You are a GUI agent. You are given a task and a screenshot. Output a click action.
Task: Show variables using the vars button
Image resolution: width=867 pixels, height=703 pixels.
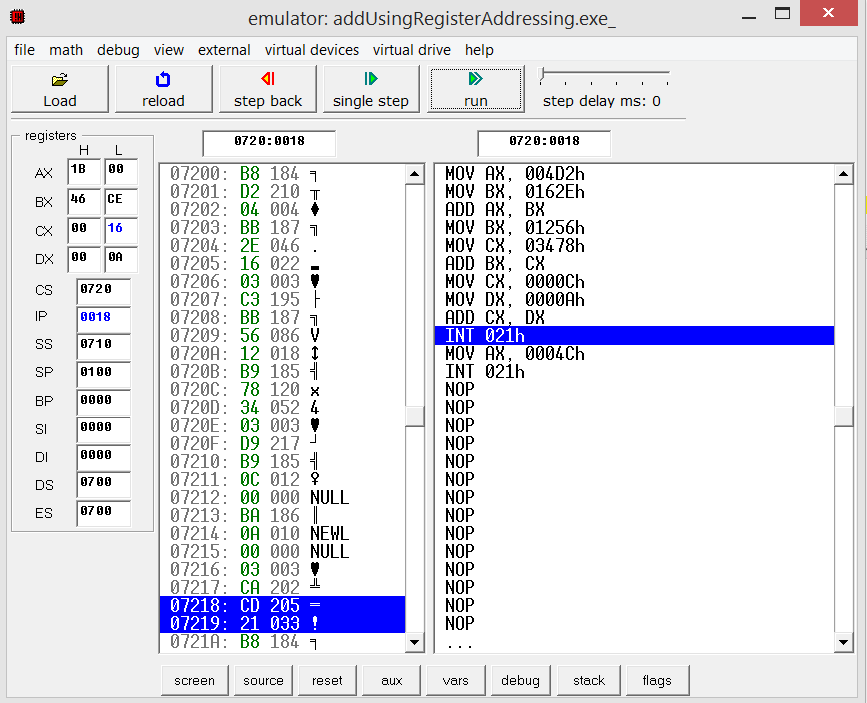point(455,680)
